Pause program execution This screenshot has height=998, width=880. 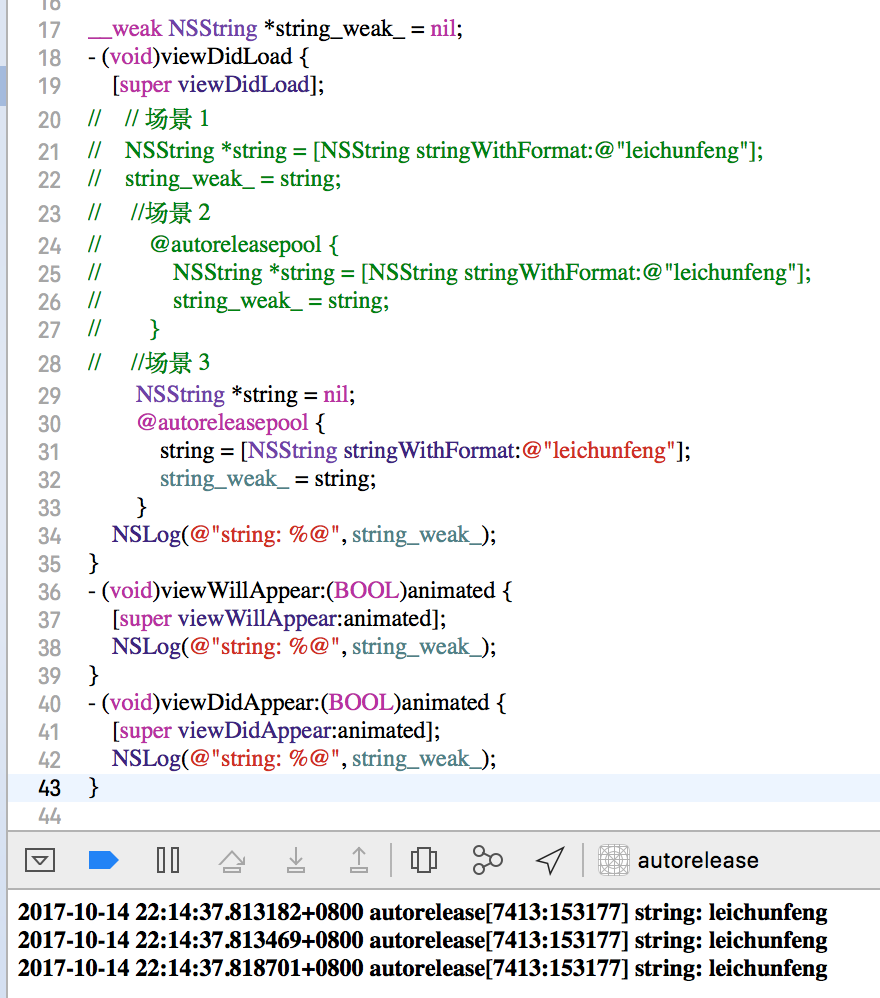pyautogui.click(x=168, y=861)
